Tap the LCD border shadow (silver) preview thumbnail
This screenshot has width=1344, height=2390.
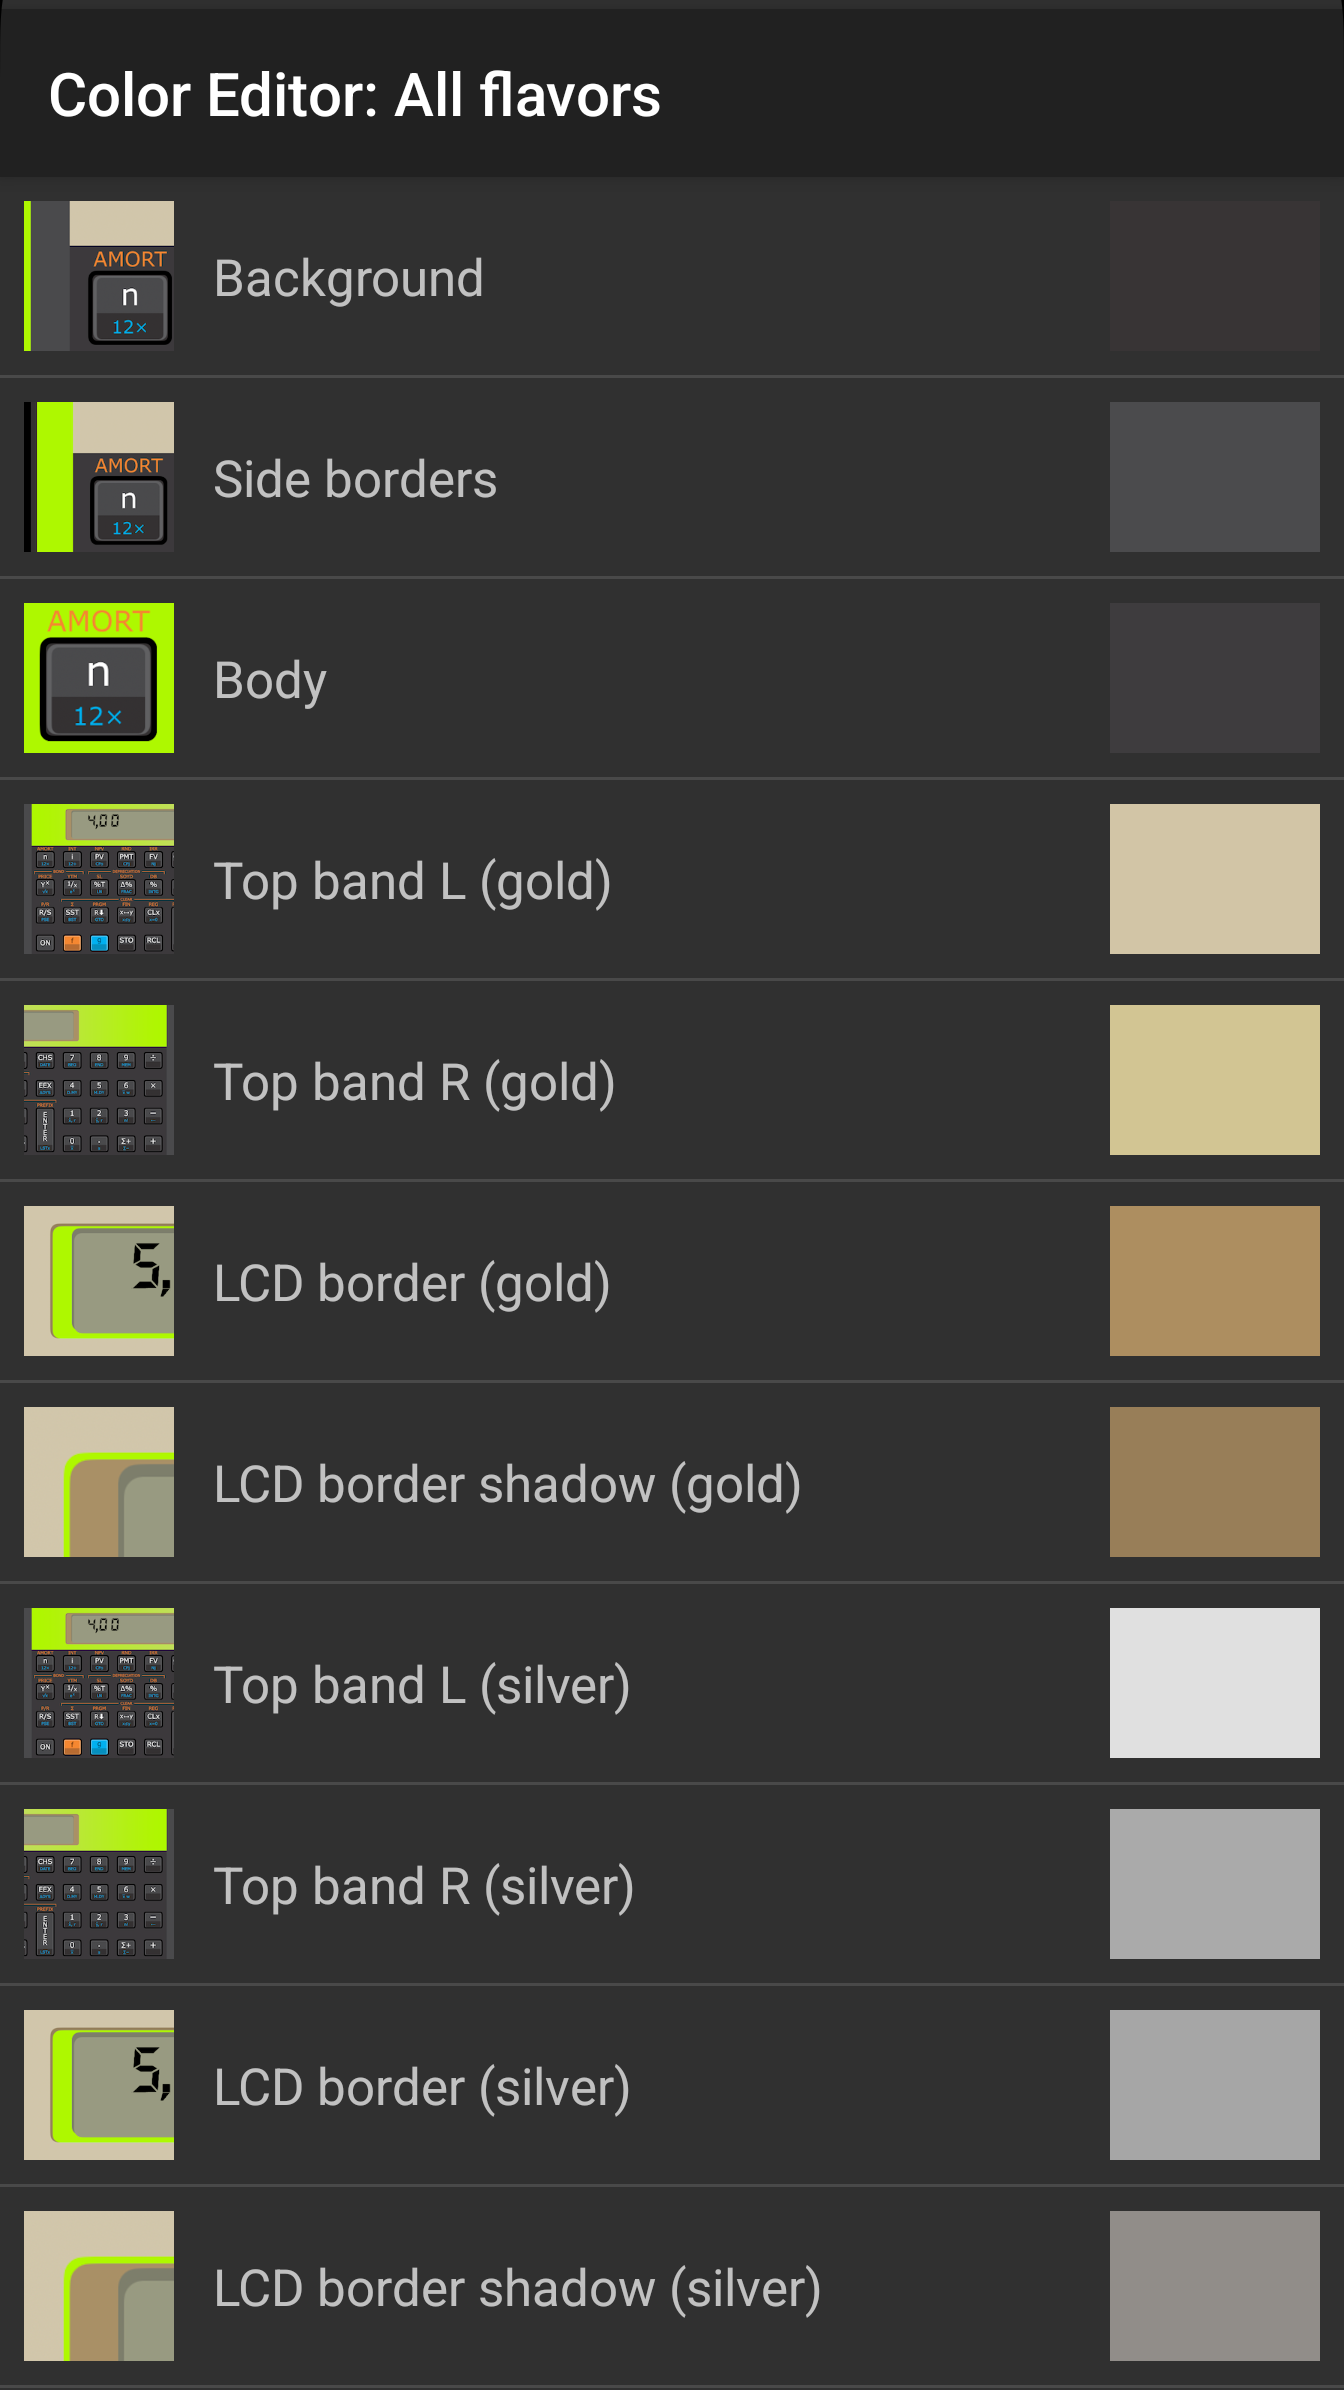[x=99, y=2286]
